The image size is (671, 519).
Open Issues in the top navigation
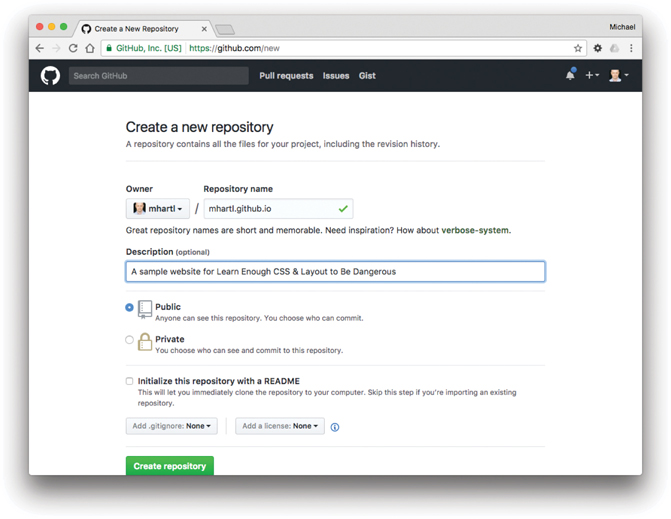point(336,76)
